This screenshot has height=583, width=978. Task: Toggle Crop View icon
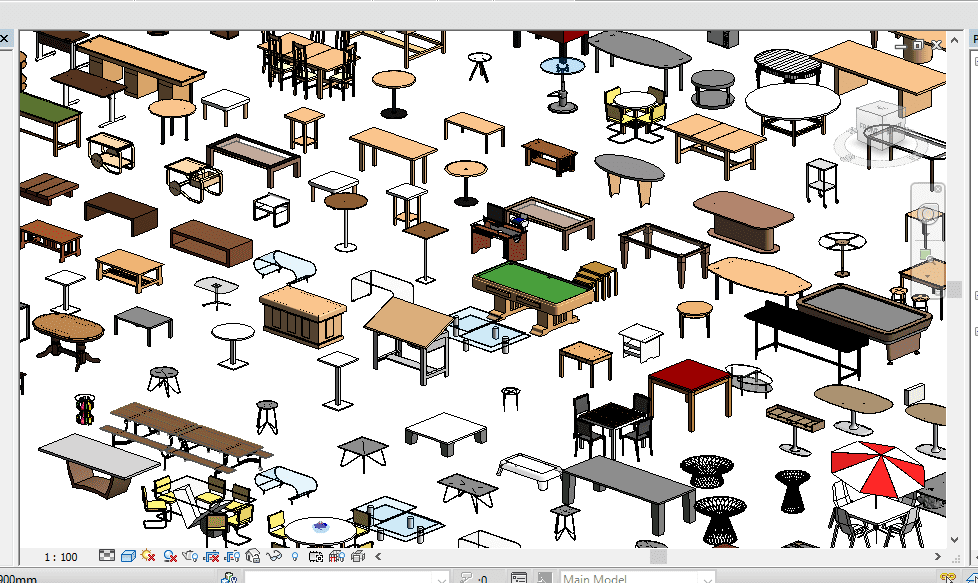click(212, 556)
